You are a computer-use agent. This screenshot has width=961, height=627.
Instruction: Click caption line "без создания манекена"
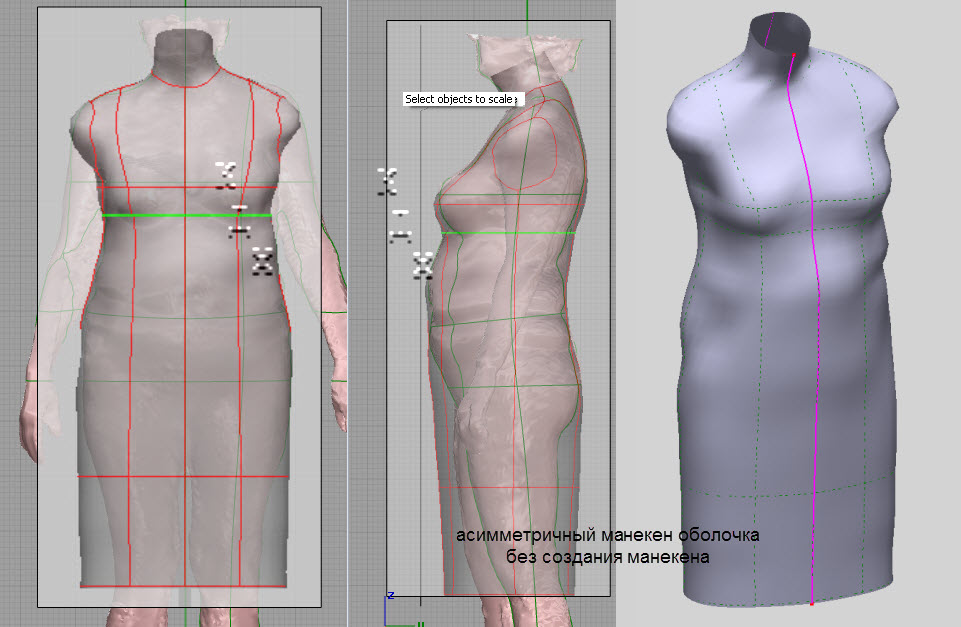pos(607,557)
